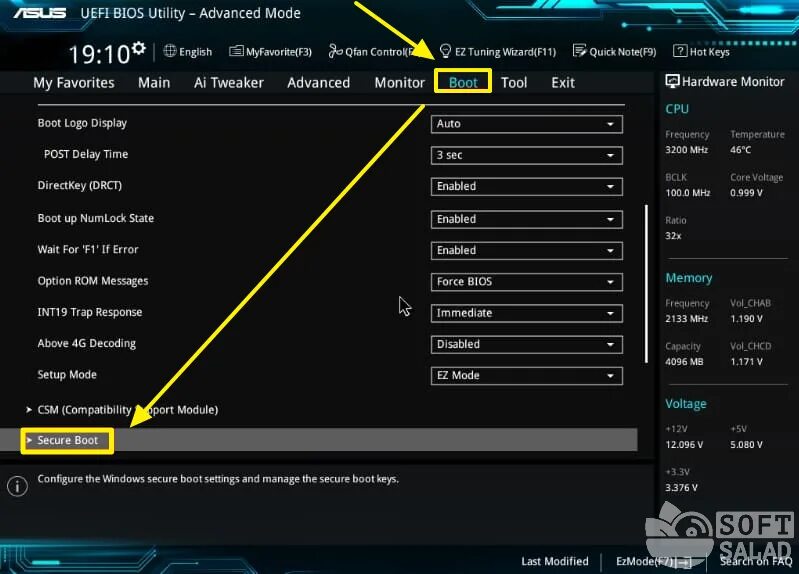Click CPU frequency value 3200 MHz
Viewport: 799px width, 574px height.
[686, 150]
